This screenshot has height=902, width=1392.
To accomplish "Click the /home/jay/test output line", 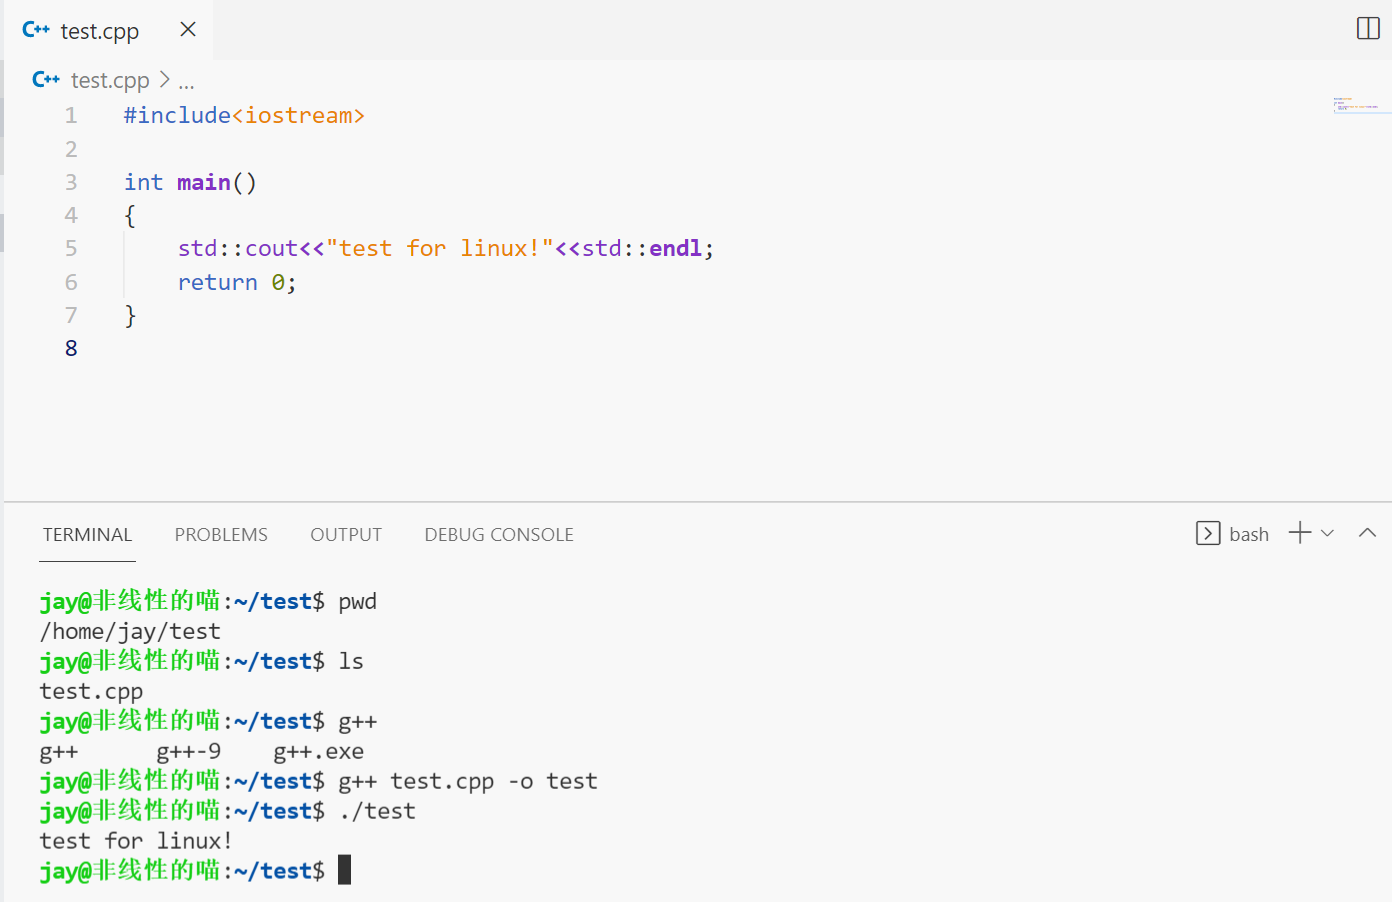I will click(130, 632).
